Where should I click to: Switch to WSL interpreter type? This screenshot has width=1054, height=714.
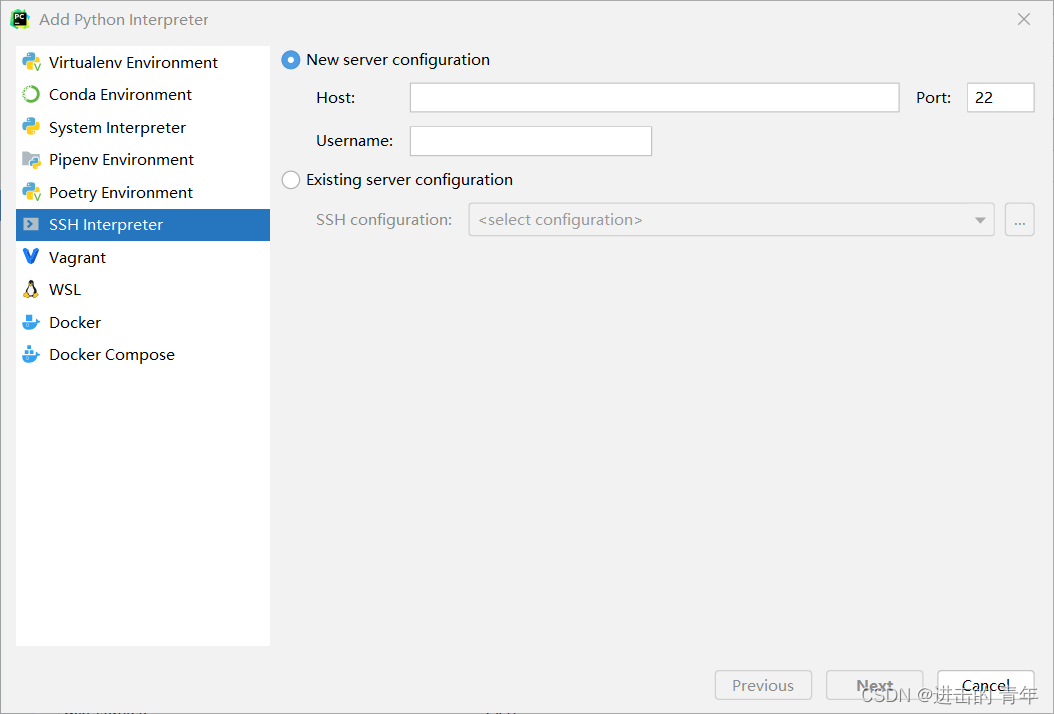pyautogui.click(x=143, y=289)
